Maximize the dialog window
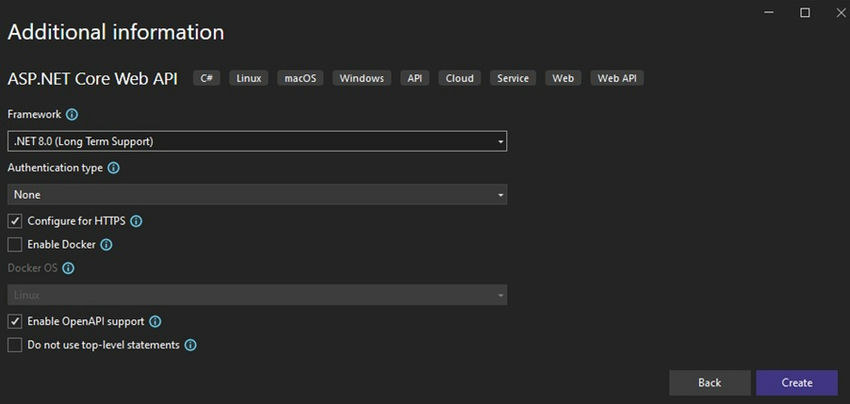 805,13
